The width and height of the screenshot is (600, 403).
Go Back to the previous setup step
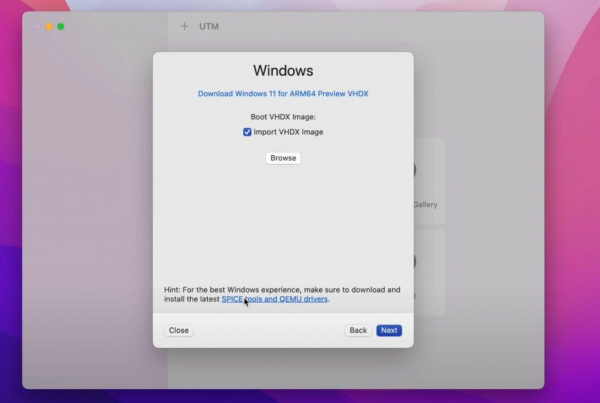(358, 330)
